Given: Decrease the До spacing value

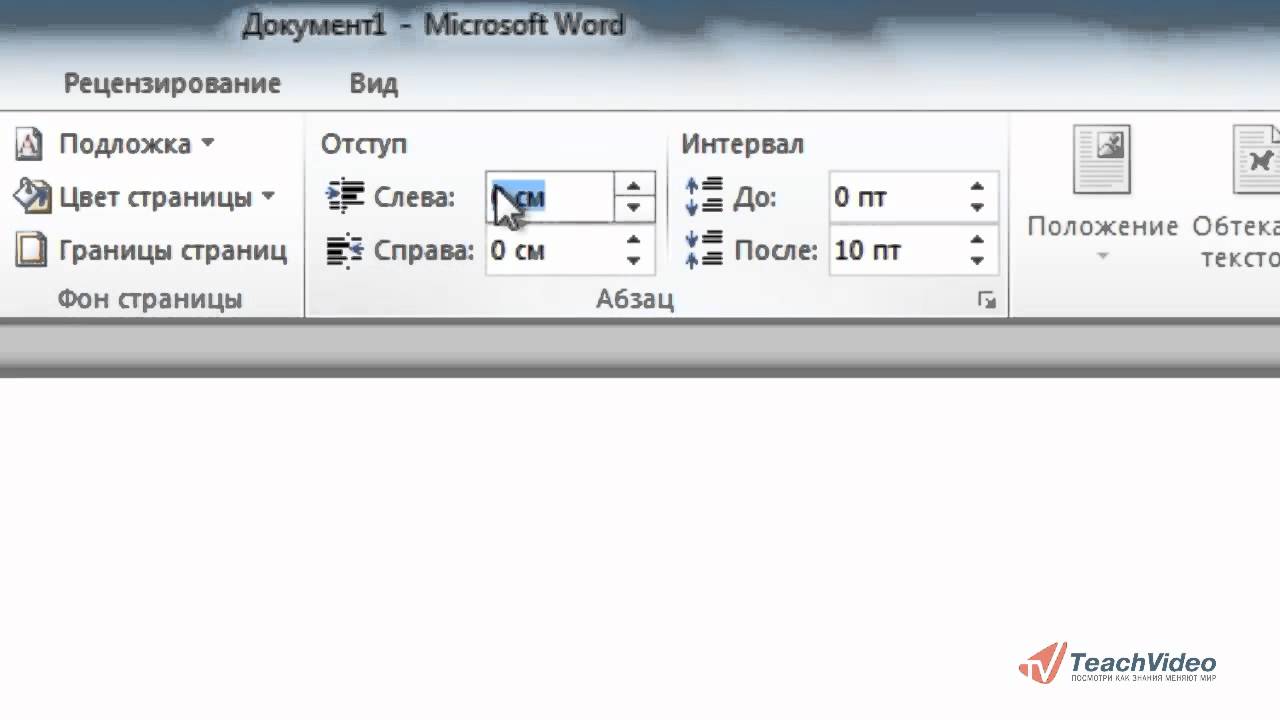Looking at the screenshot, I should point(977,208).
